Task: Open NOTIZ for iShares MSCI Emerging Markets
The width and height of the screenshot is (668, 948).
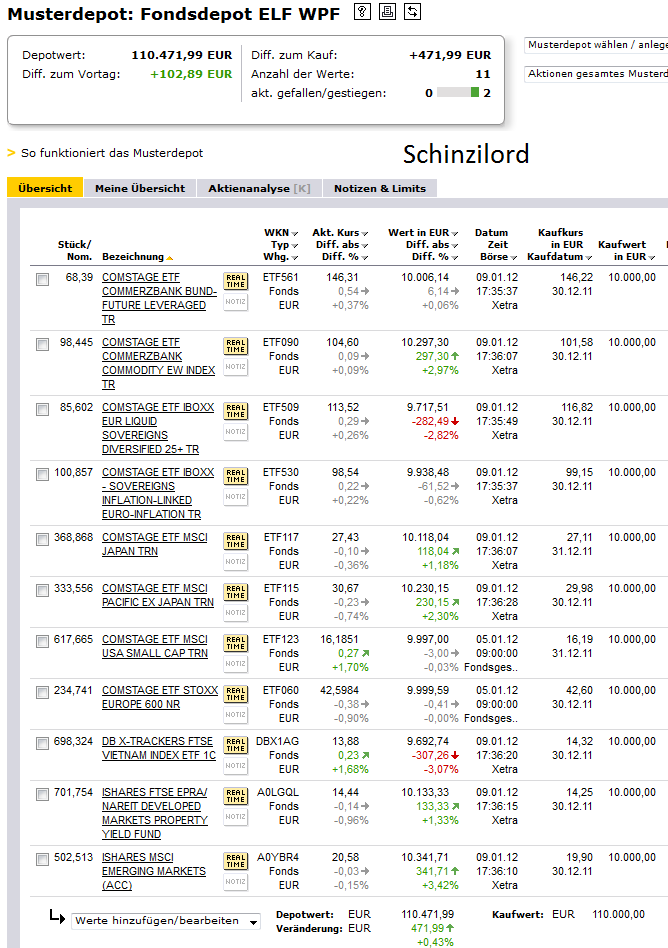Action: [x=236, y=881]
